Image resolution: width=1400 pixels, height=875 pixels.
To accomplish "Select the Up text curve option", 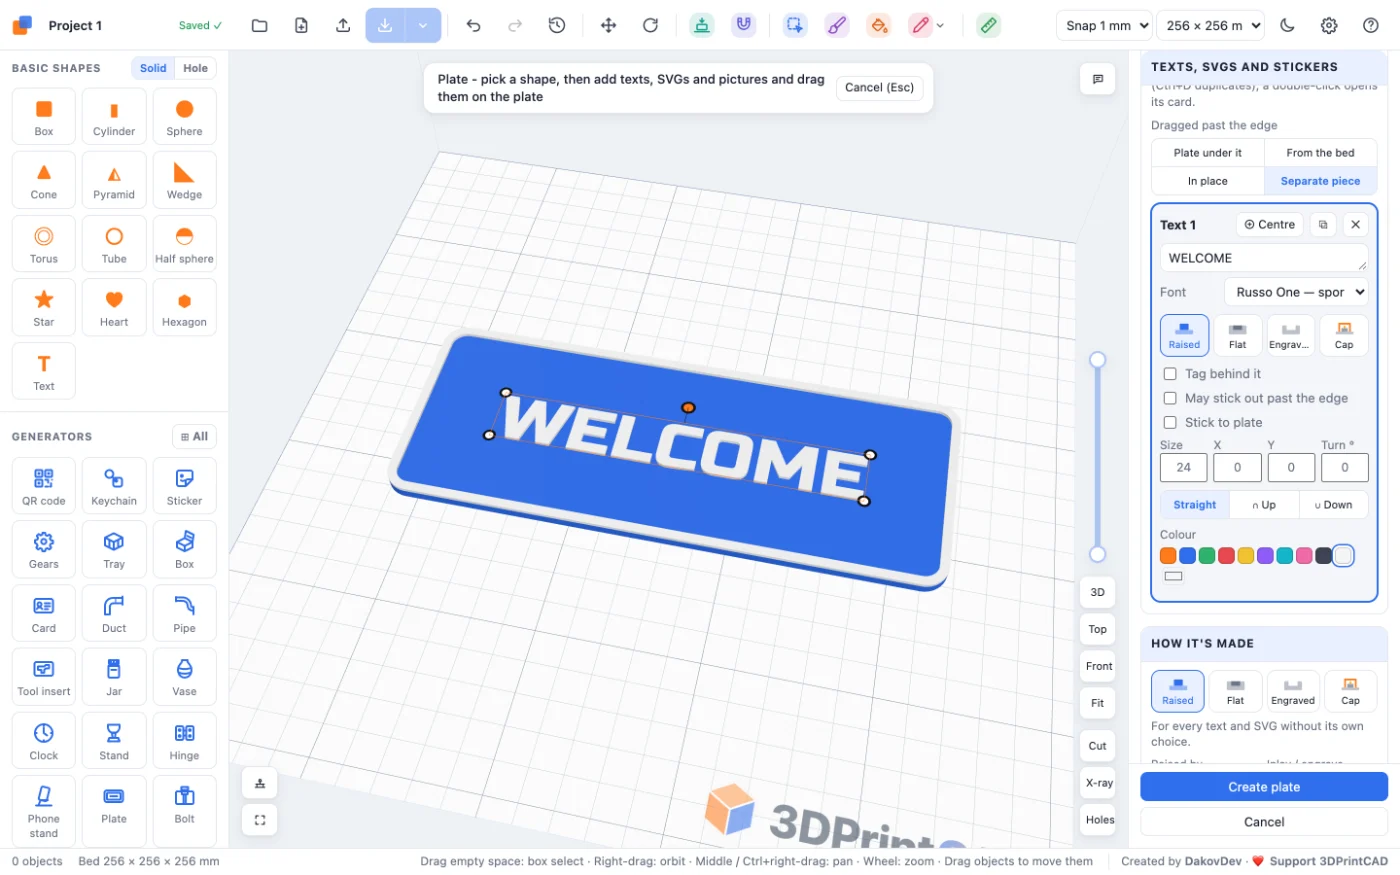I will click(x=1264, y=505).
